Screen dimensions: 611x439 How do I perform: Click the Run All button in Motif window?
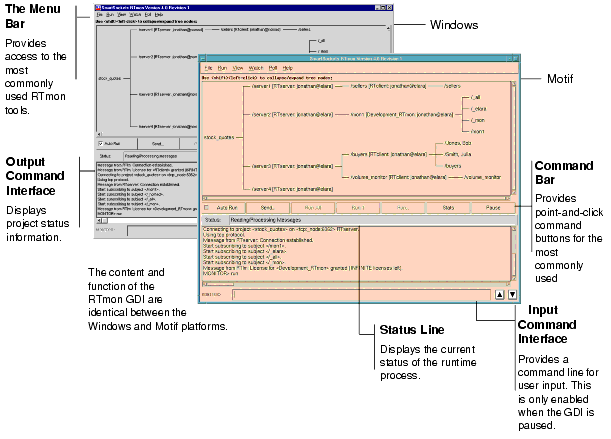313,208
